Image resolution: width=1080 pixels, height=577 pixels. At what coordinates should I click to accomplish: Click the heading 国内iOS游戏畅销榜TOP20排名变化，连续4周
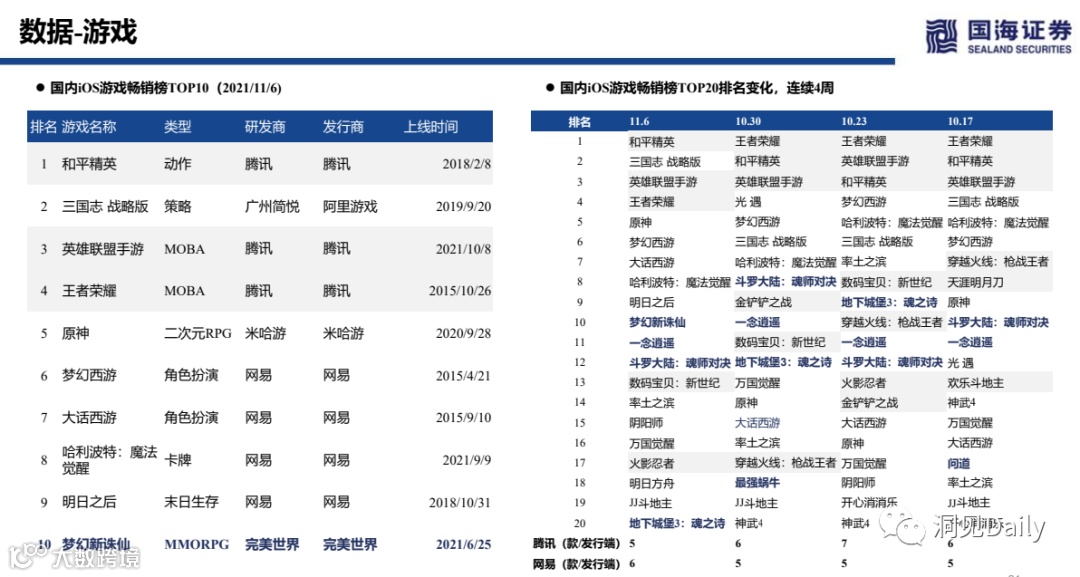coord(696,87)
